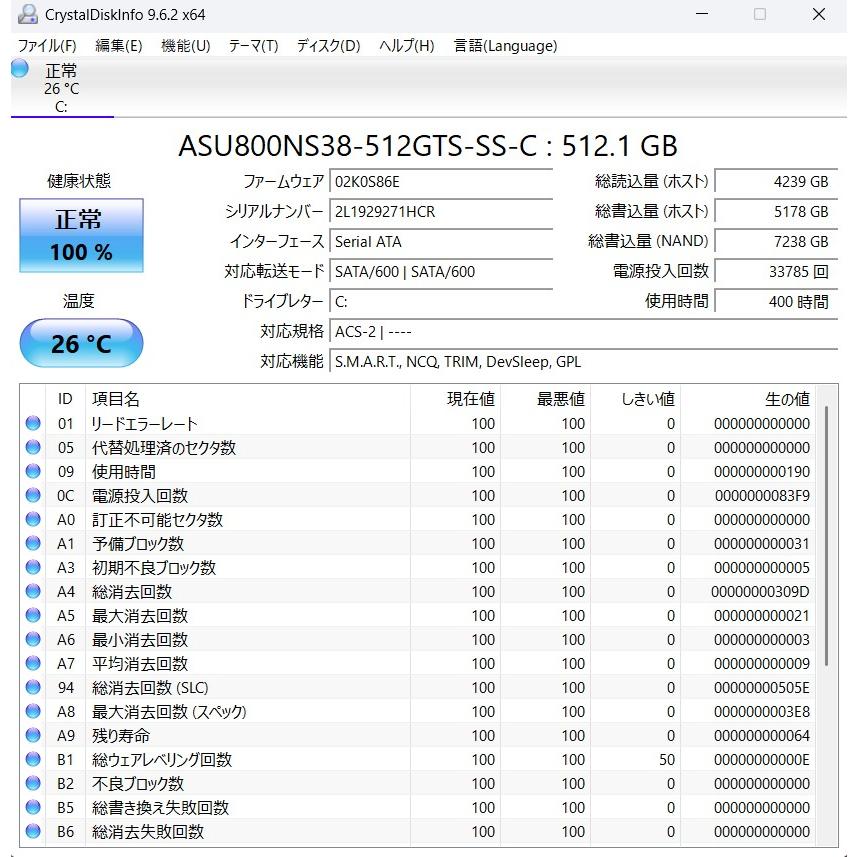
Task: Open the ファイル(F) menu
Action: tap(47, 45)
